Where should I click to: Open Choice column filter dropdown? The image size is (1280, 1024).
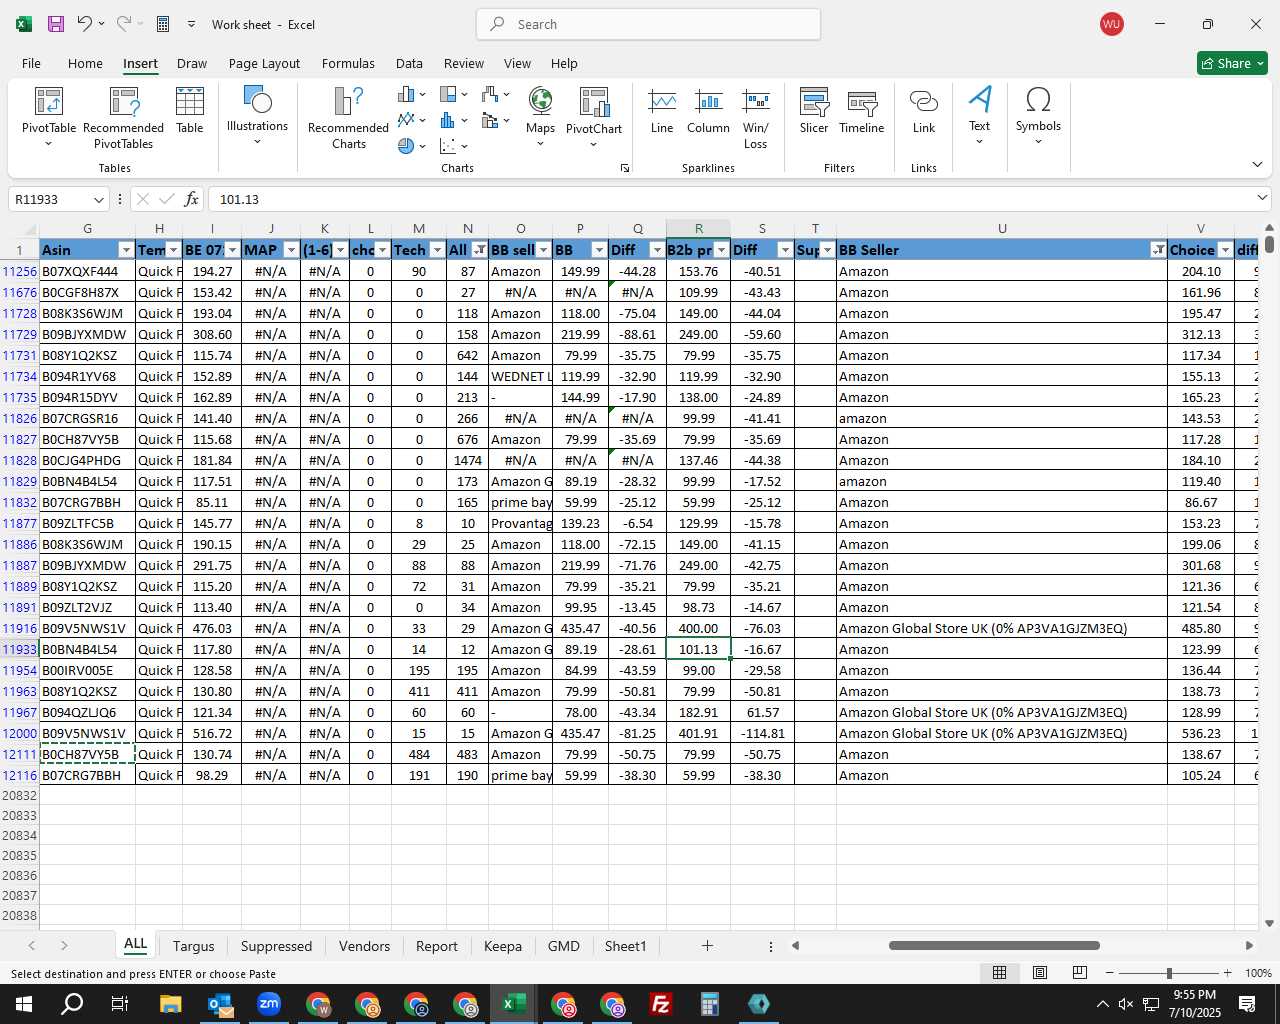point(1225,250)
